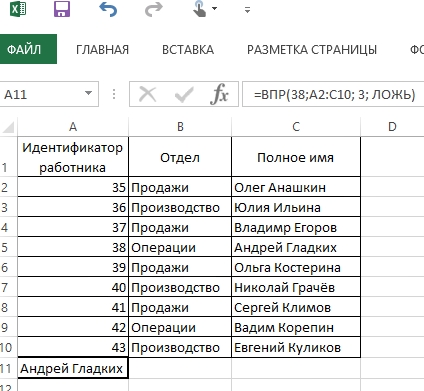
Task: Select cell 'Вадим Корепин'
Action: [x=296, y=327]
